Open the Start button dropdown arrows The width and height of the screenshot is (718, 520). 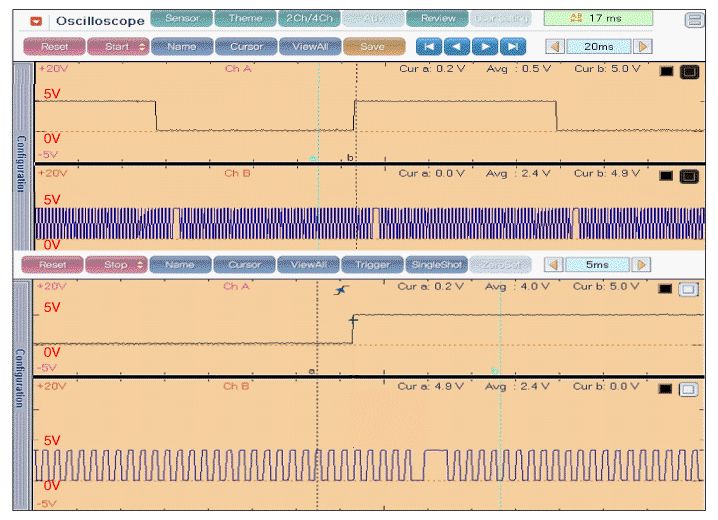(141, 47)
